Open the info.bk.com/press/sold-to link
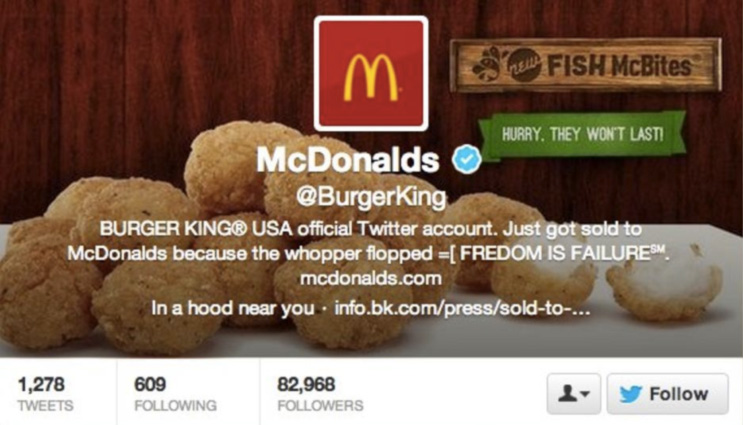Image resolution: width=743 pixels, height=425 pixels. point(462,309)
